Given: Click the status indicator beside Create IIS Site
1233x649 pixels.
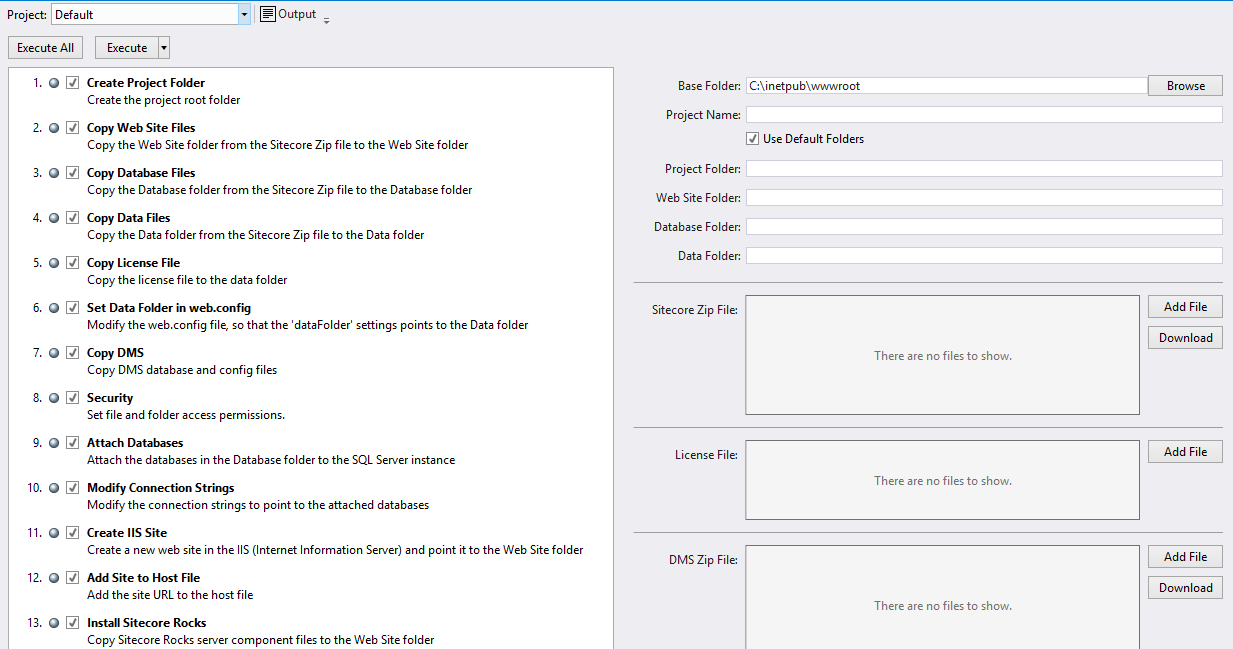Looking at the screenshot, I should click(53, 532).
